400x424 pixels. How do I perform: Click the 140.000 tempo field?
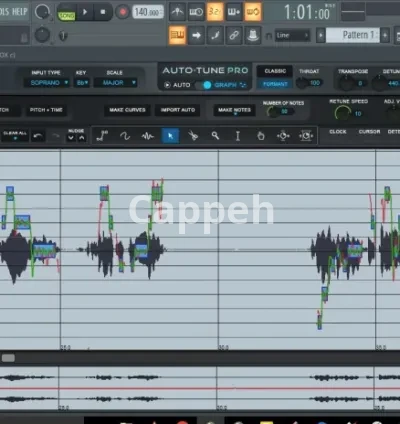(x=148, y=12)
